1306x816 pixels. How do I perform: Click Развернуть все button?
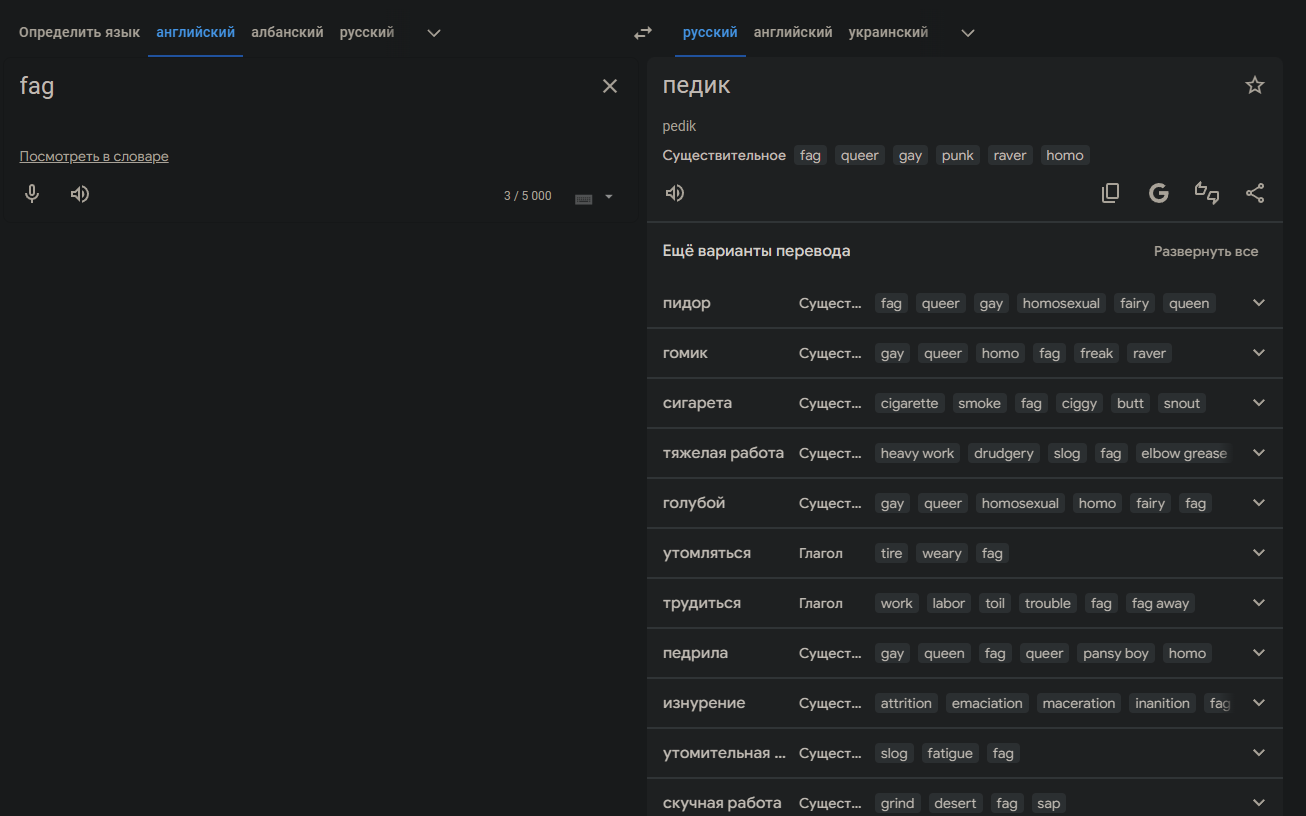[x=1206, y=252]
